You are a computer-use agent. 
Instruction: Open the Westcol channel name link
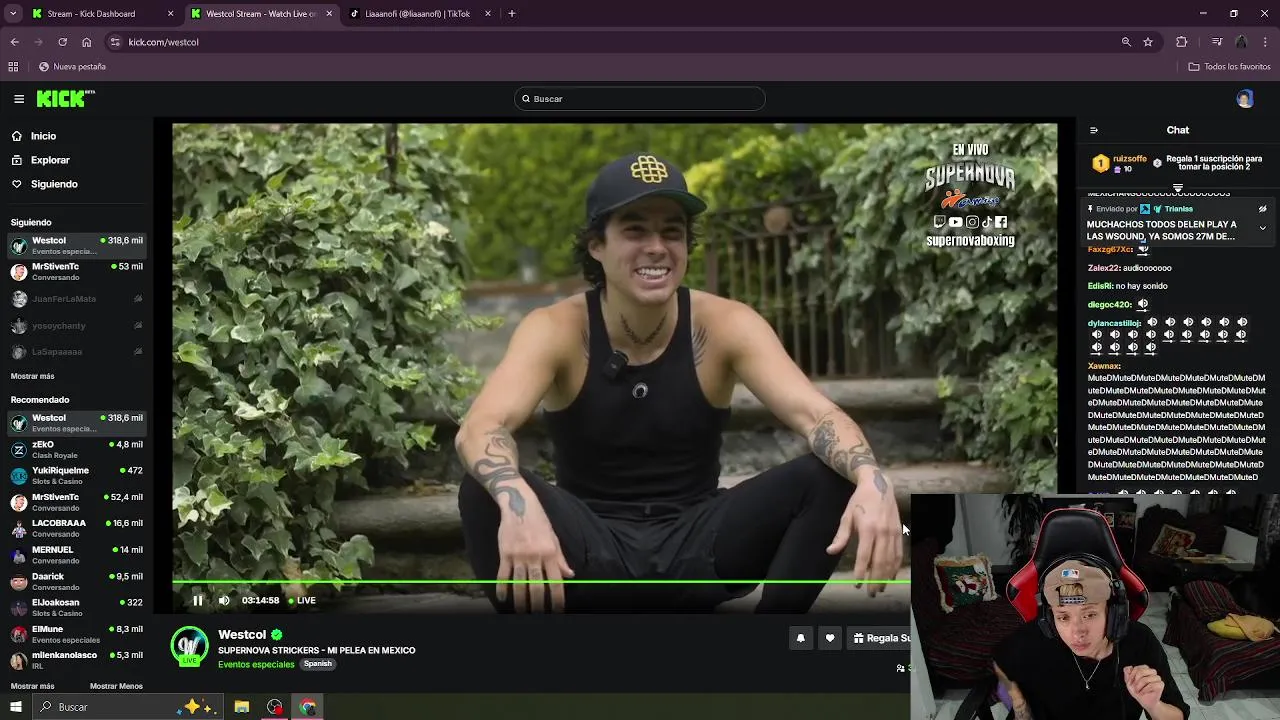(x=242, y=634)
